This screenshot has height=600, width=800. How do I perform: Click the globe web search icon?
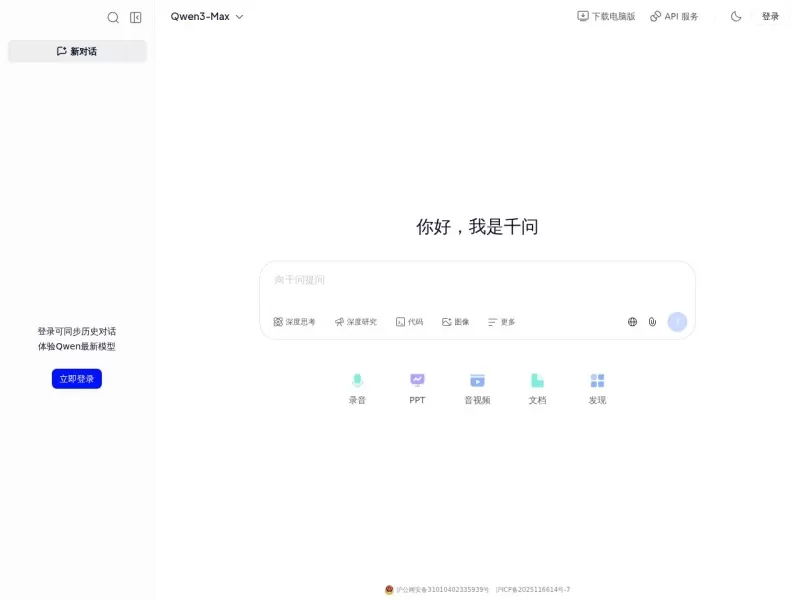click(631, 321)
